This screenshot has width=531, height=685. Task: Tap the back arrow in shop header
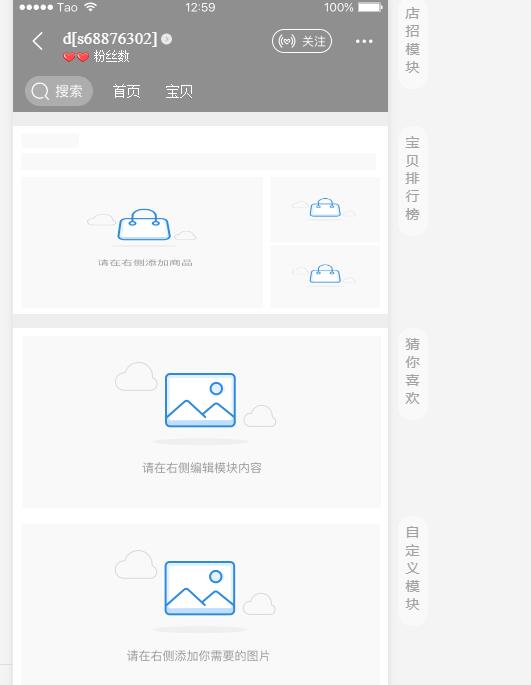[38, 42]
